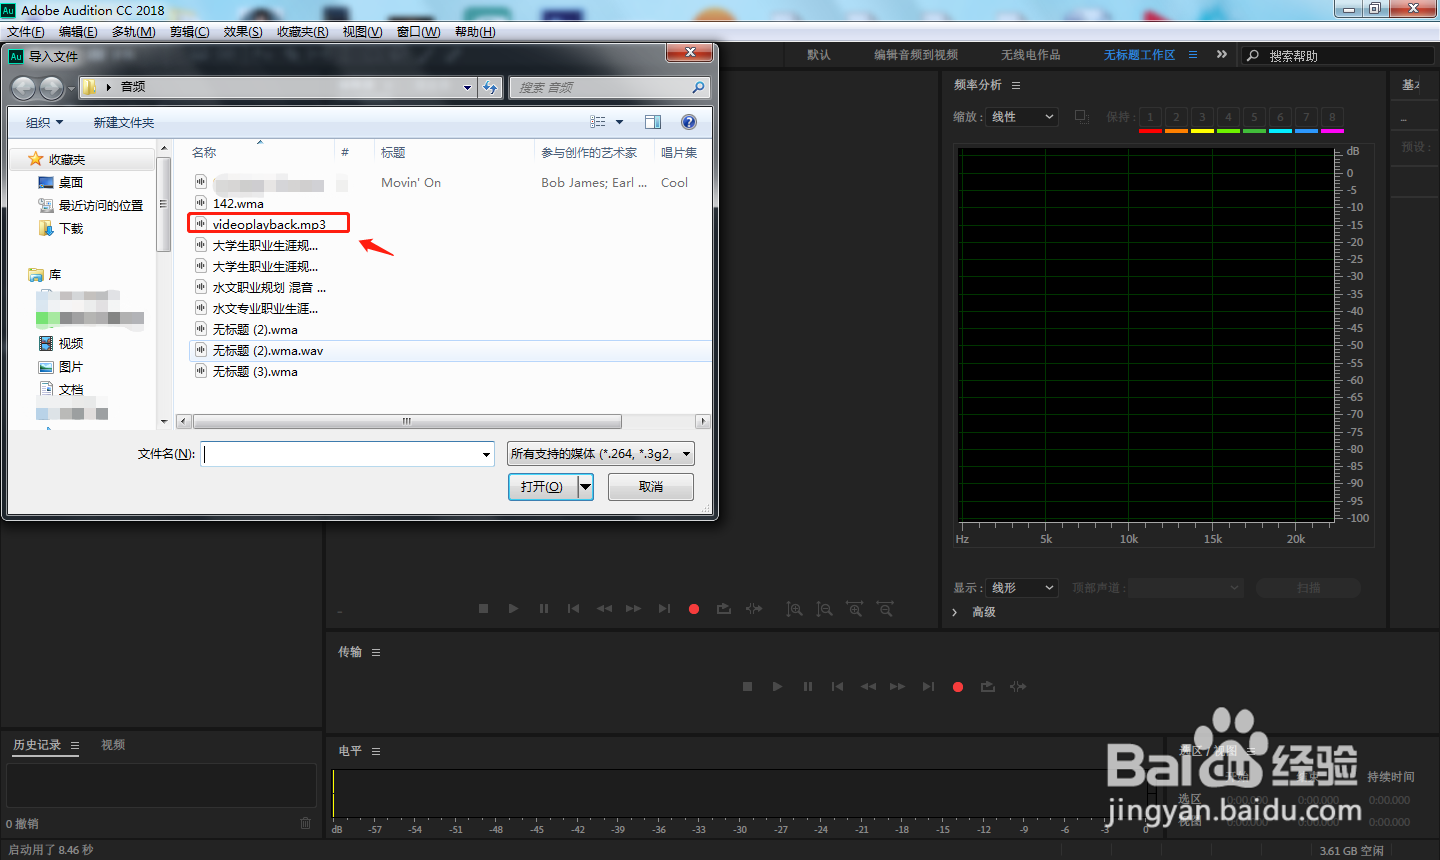The height and width of the screenshot is (860, 1440).
Task: Click the stop button in 传输 panel
Action: [x=747, y=687]
